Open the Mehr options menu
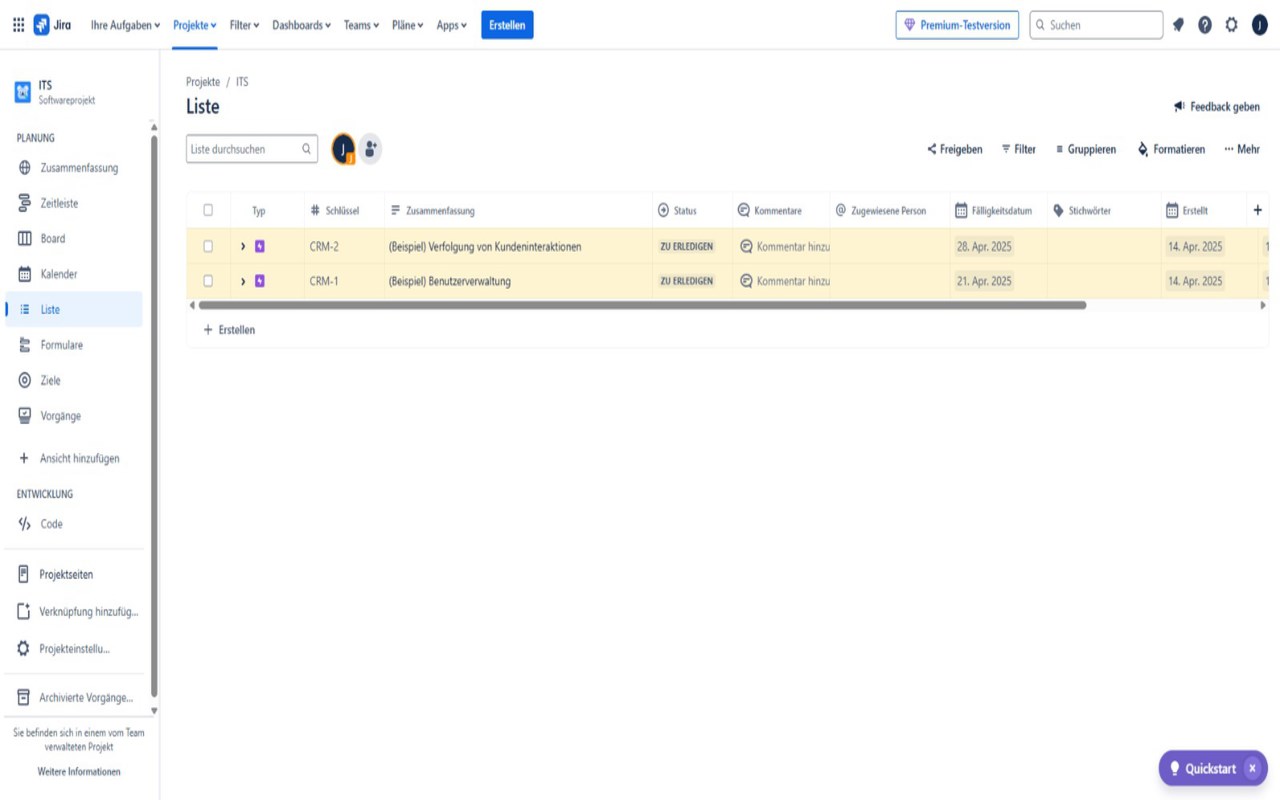 click(x=1242, y=149)
